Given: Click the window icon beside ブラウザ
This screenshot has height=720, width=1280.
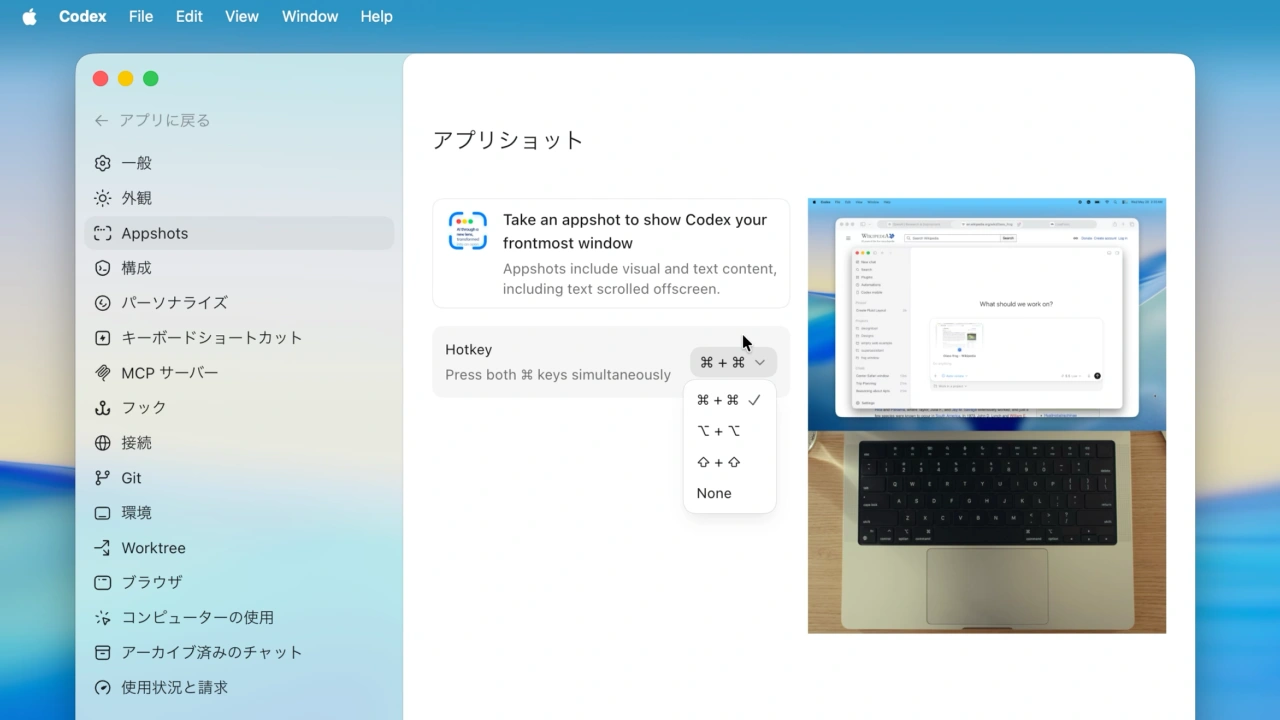Looking at the screenshot, I should click(102, 582).
